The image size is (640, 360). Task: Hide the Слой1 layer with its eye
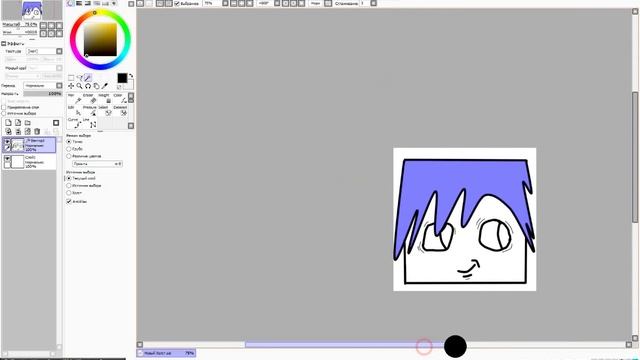point(7,159)
